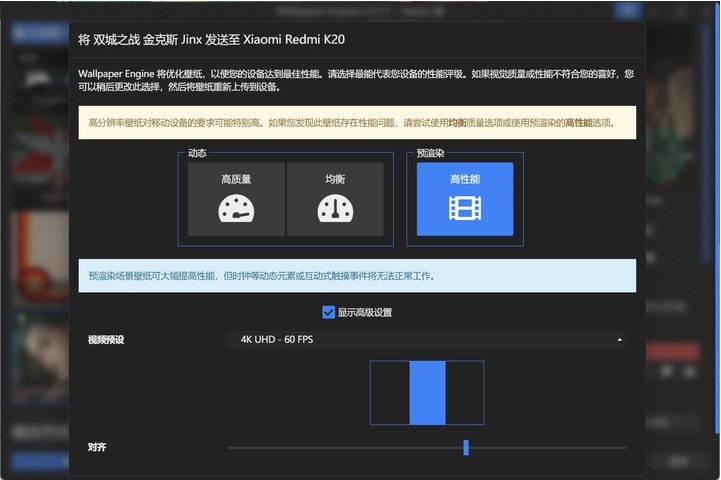Click the yellow high-resolution warning banner
This screenshot has width=721, height=480.
(357, 123)
